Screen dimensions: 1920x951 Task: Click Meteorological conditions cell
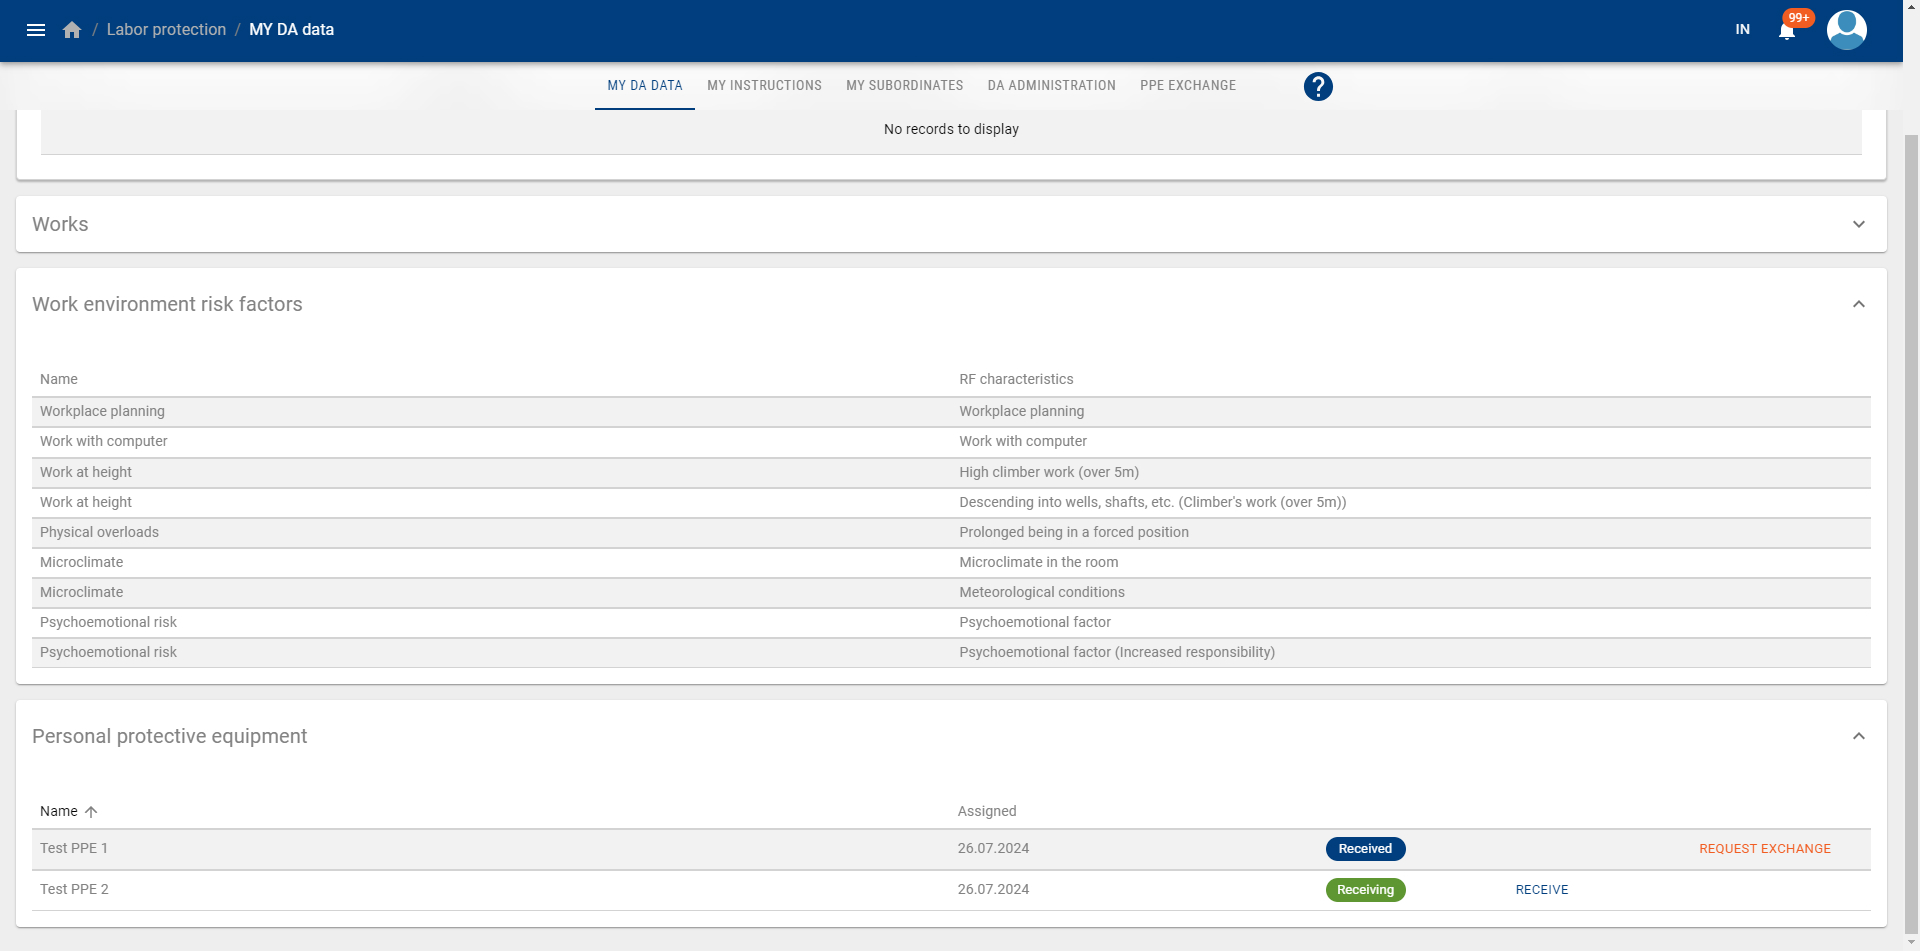click(1042, 593)
